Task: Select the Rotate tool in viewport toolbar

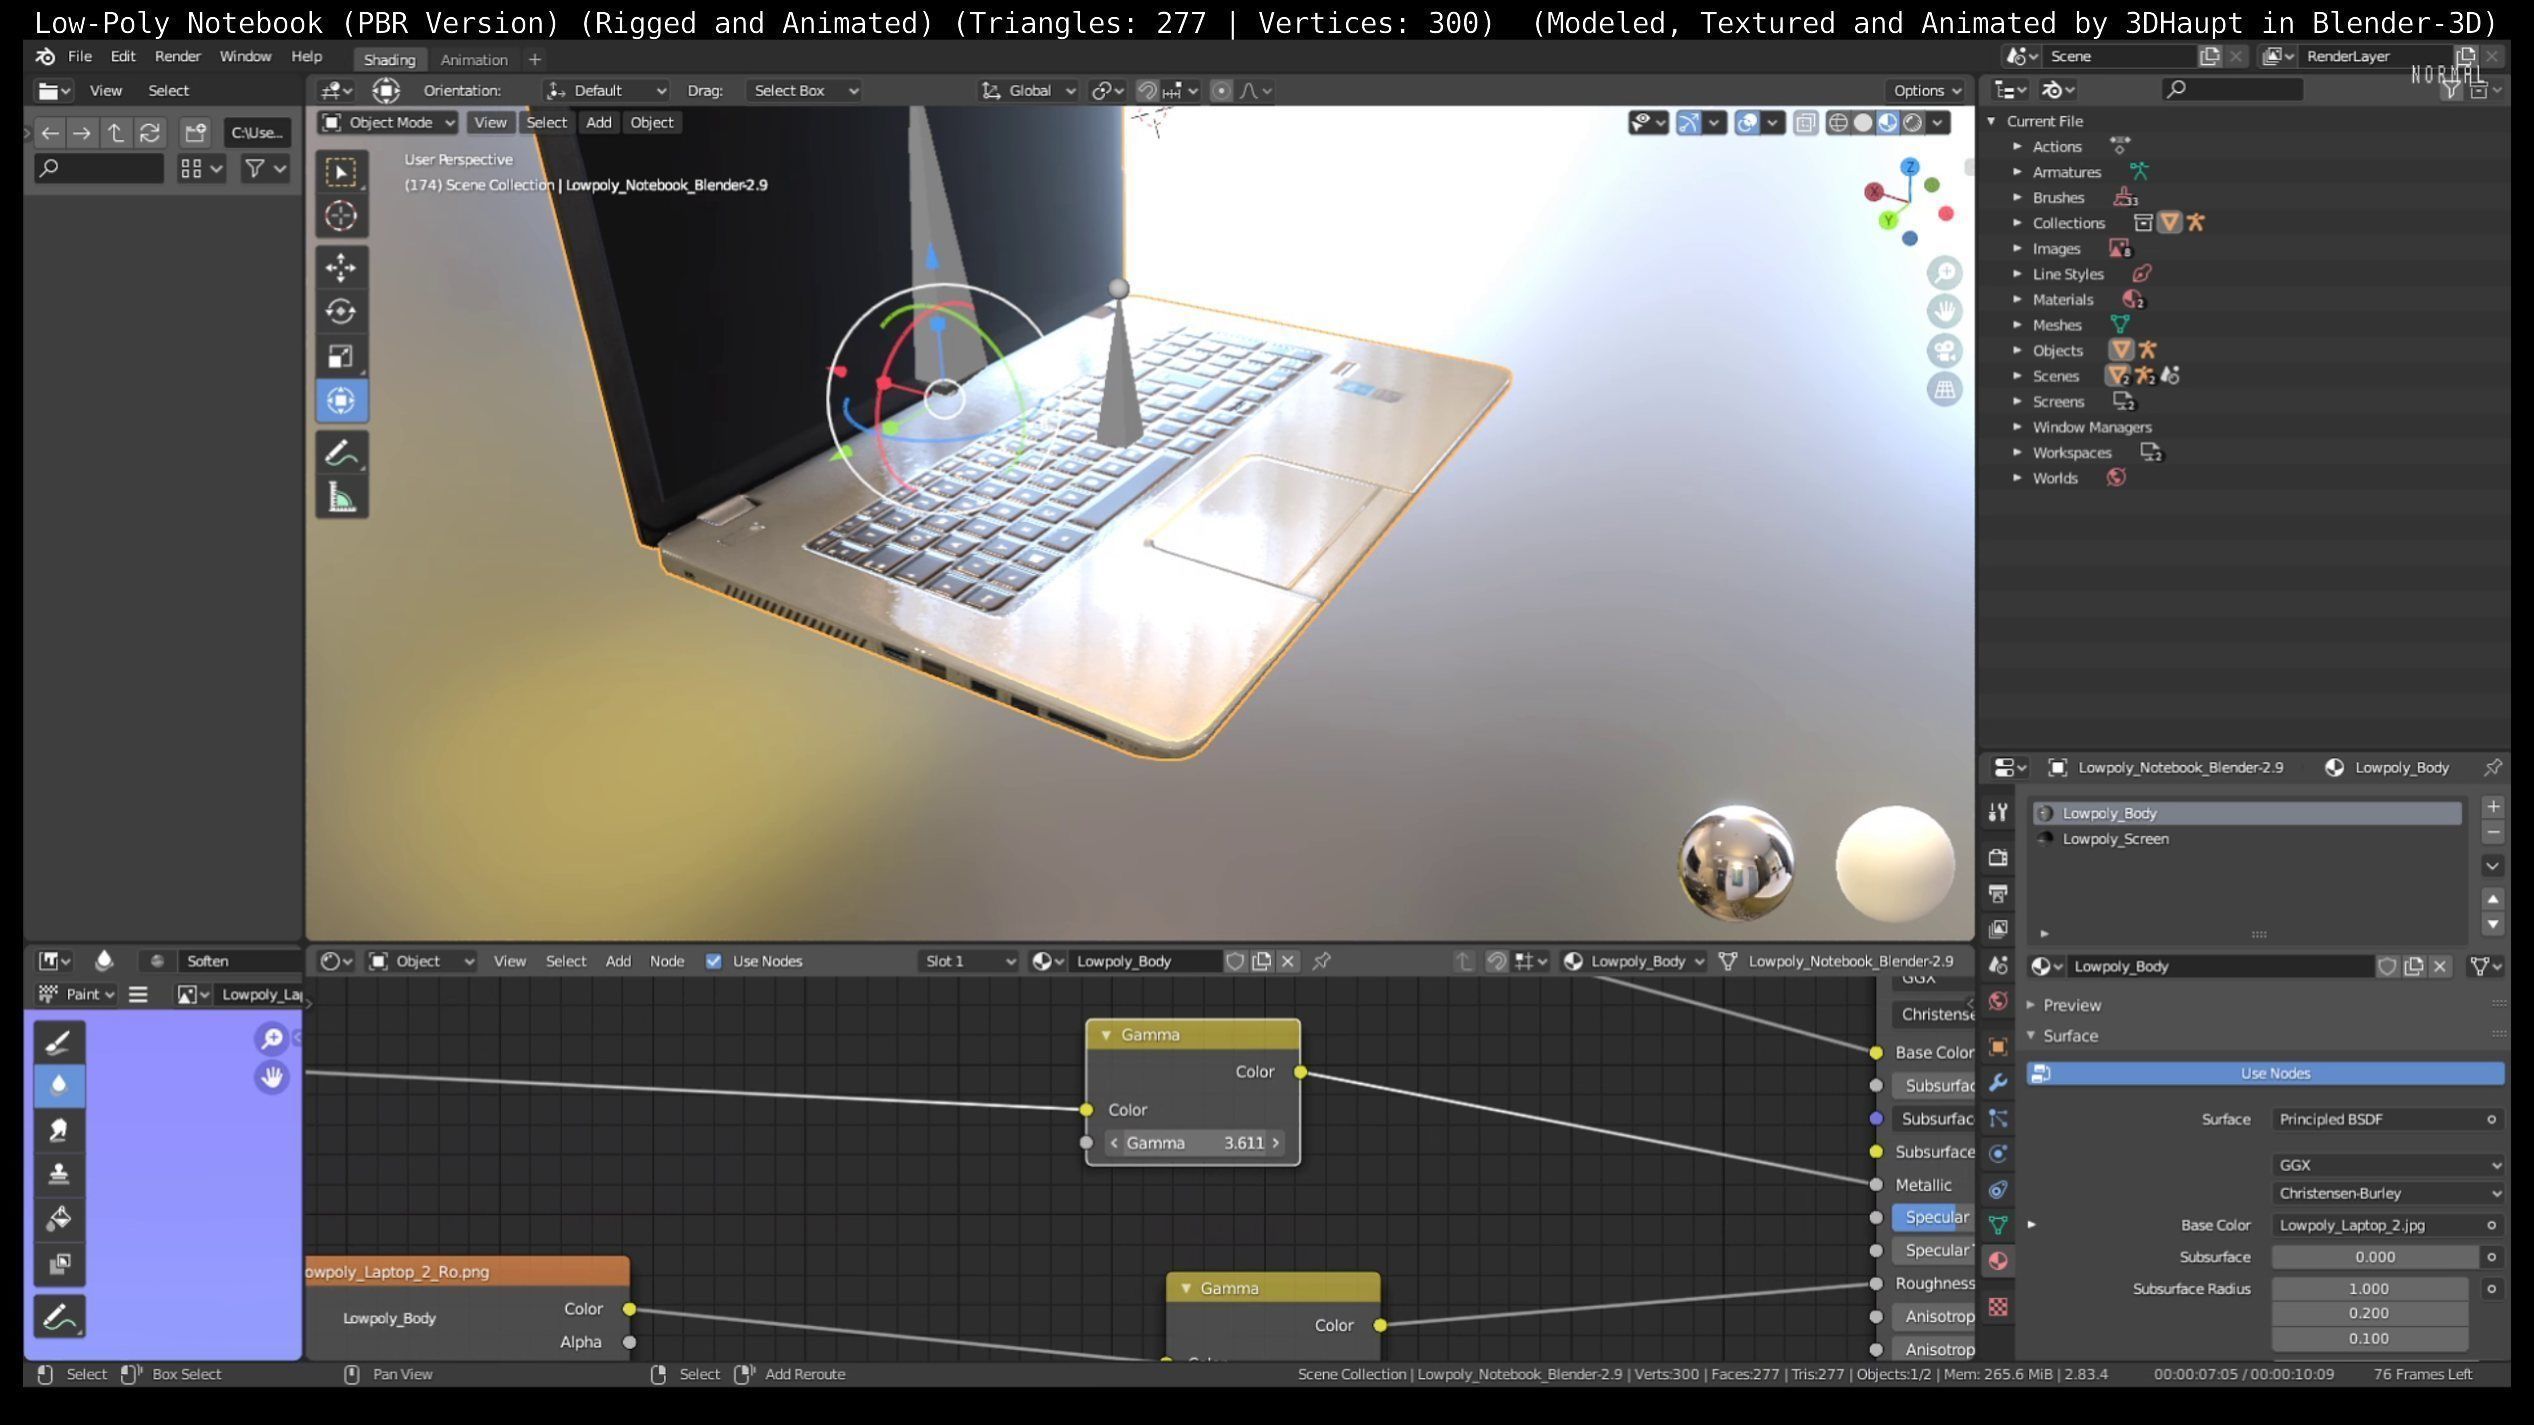Action: (x=341, y=311)
